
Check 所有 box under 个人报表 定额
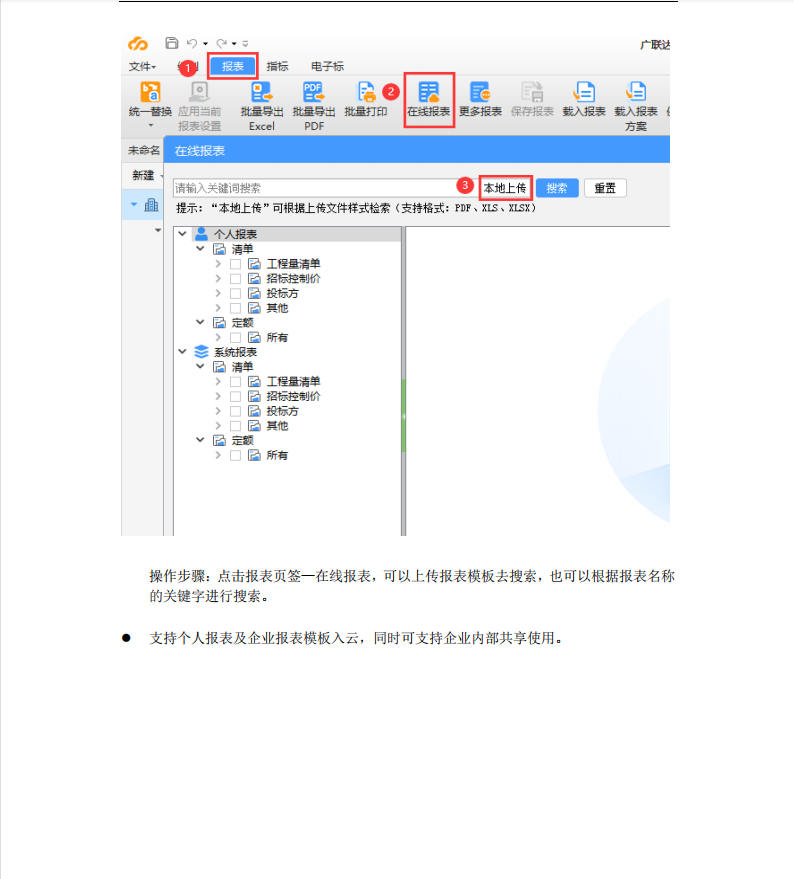coord(236,338)
